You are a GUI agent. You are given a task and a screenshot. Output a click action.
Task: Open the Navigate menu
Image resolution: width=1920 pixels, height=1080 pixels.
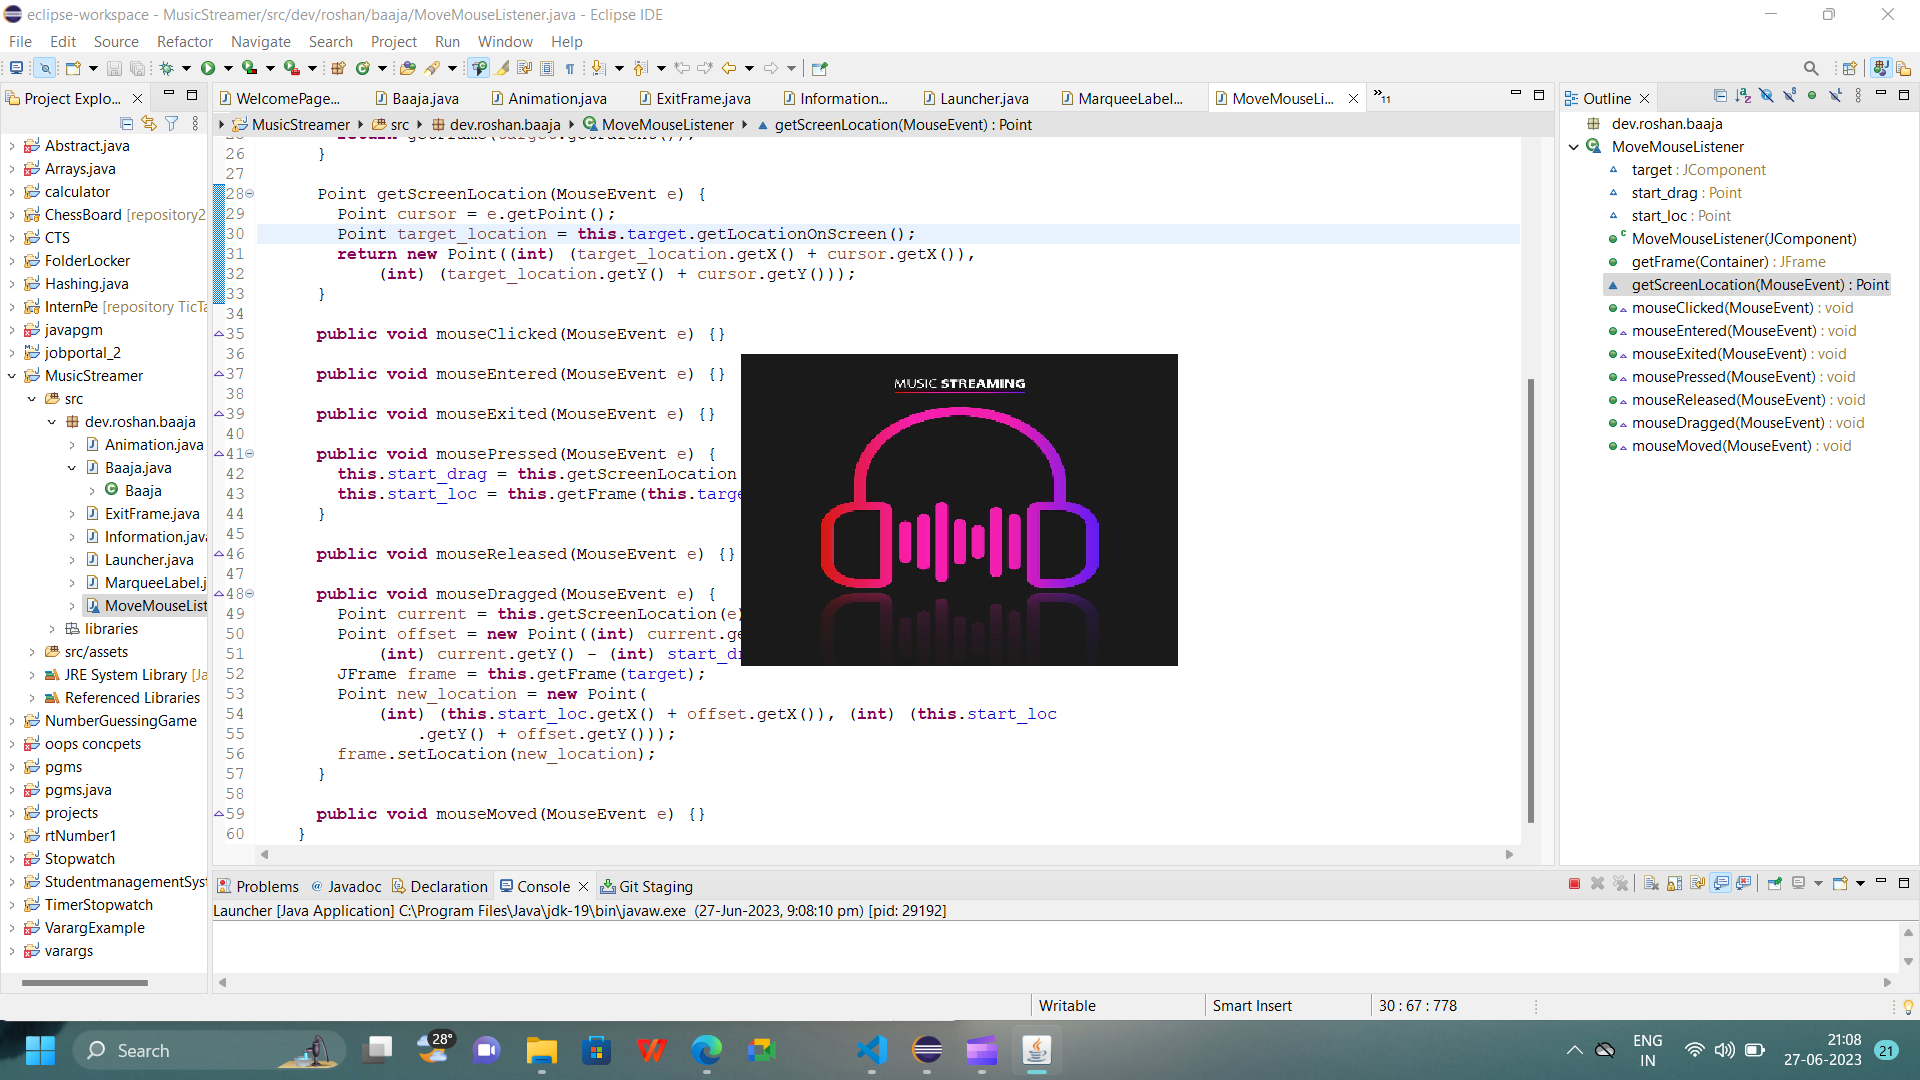click(x=261, y=41)
